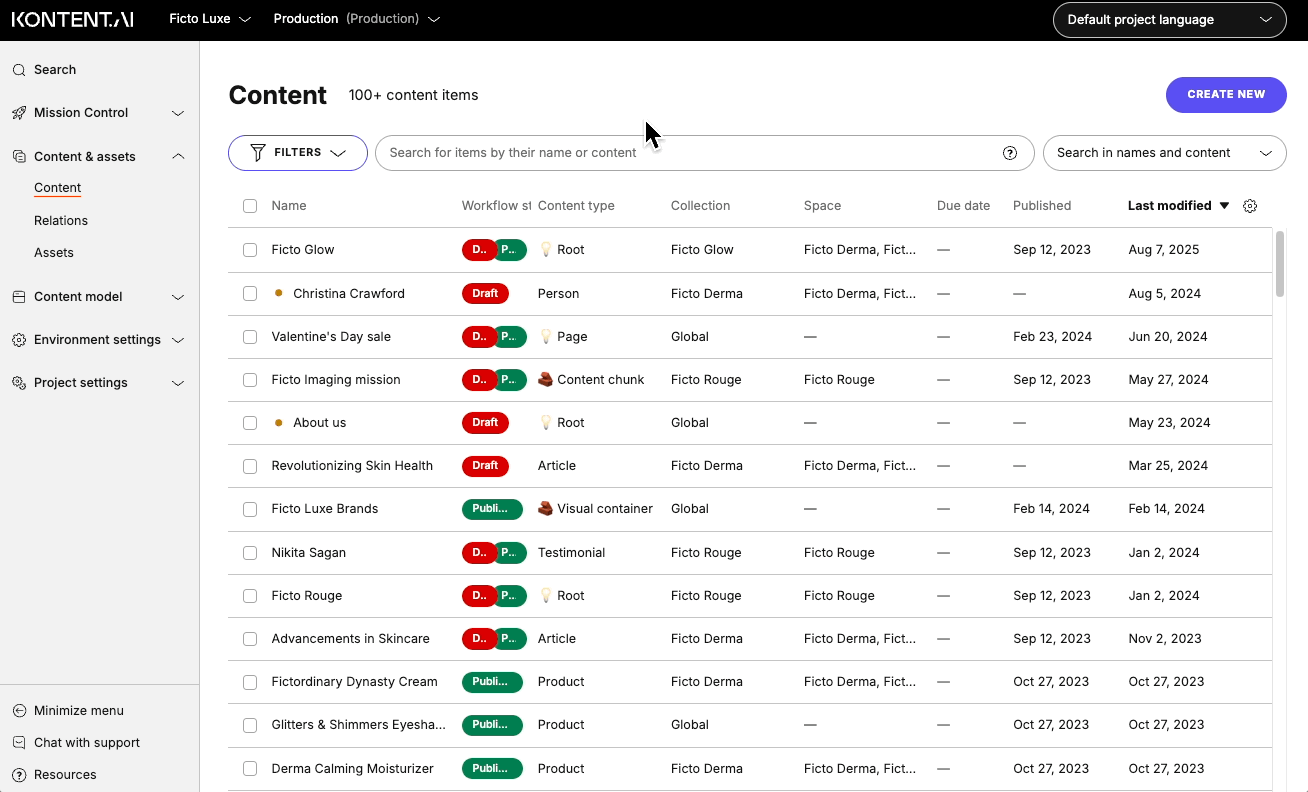The width and height of the screenshot is (1308, 792).
Task: Open the Revolutionizing Skin Health article
Action: pos(352,465)
